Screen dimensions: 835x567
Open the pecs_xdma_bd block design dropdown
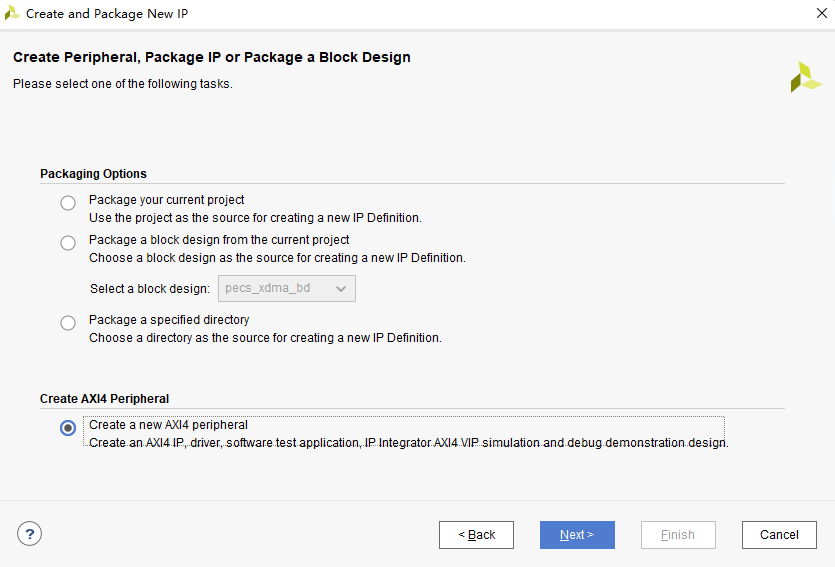coord(286,289)
